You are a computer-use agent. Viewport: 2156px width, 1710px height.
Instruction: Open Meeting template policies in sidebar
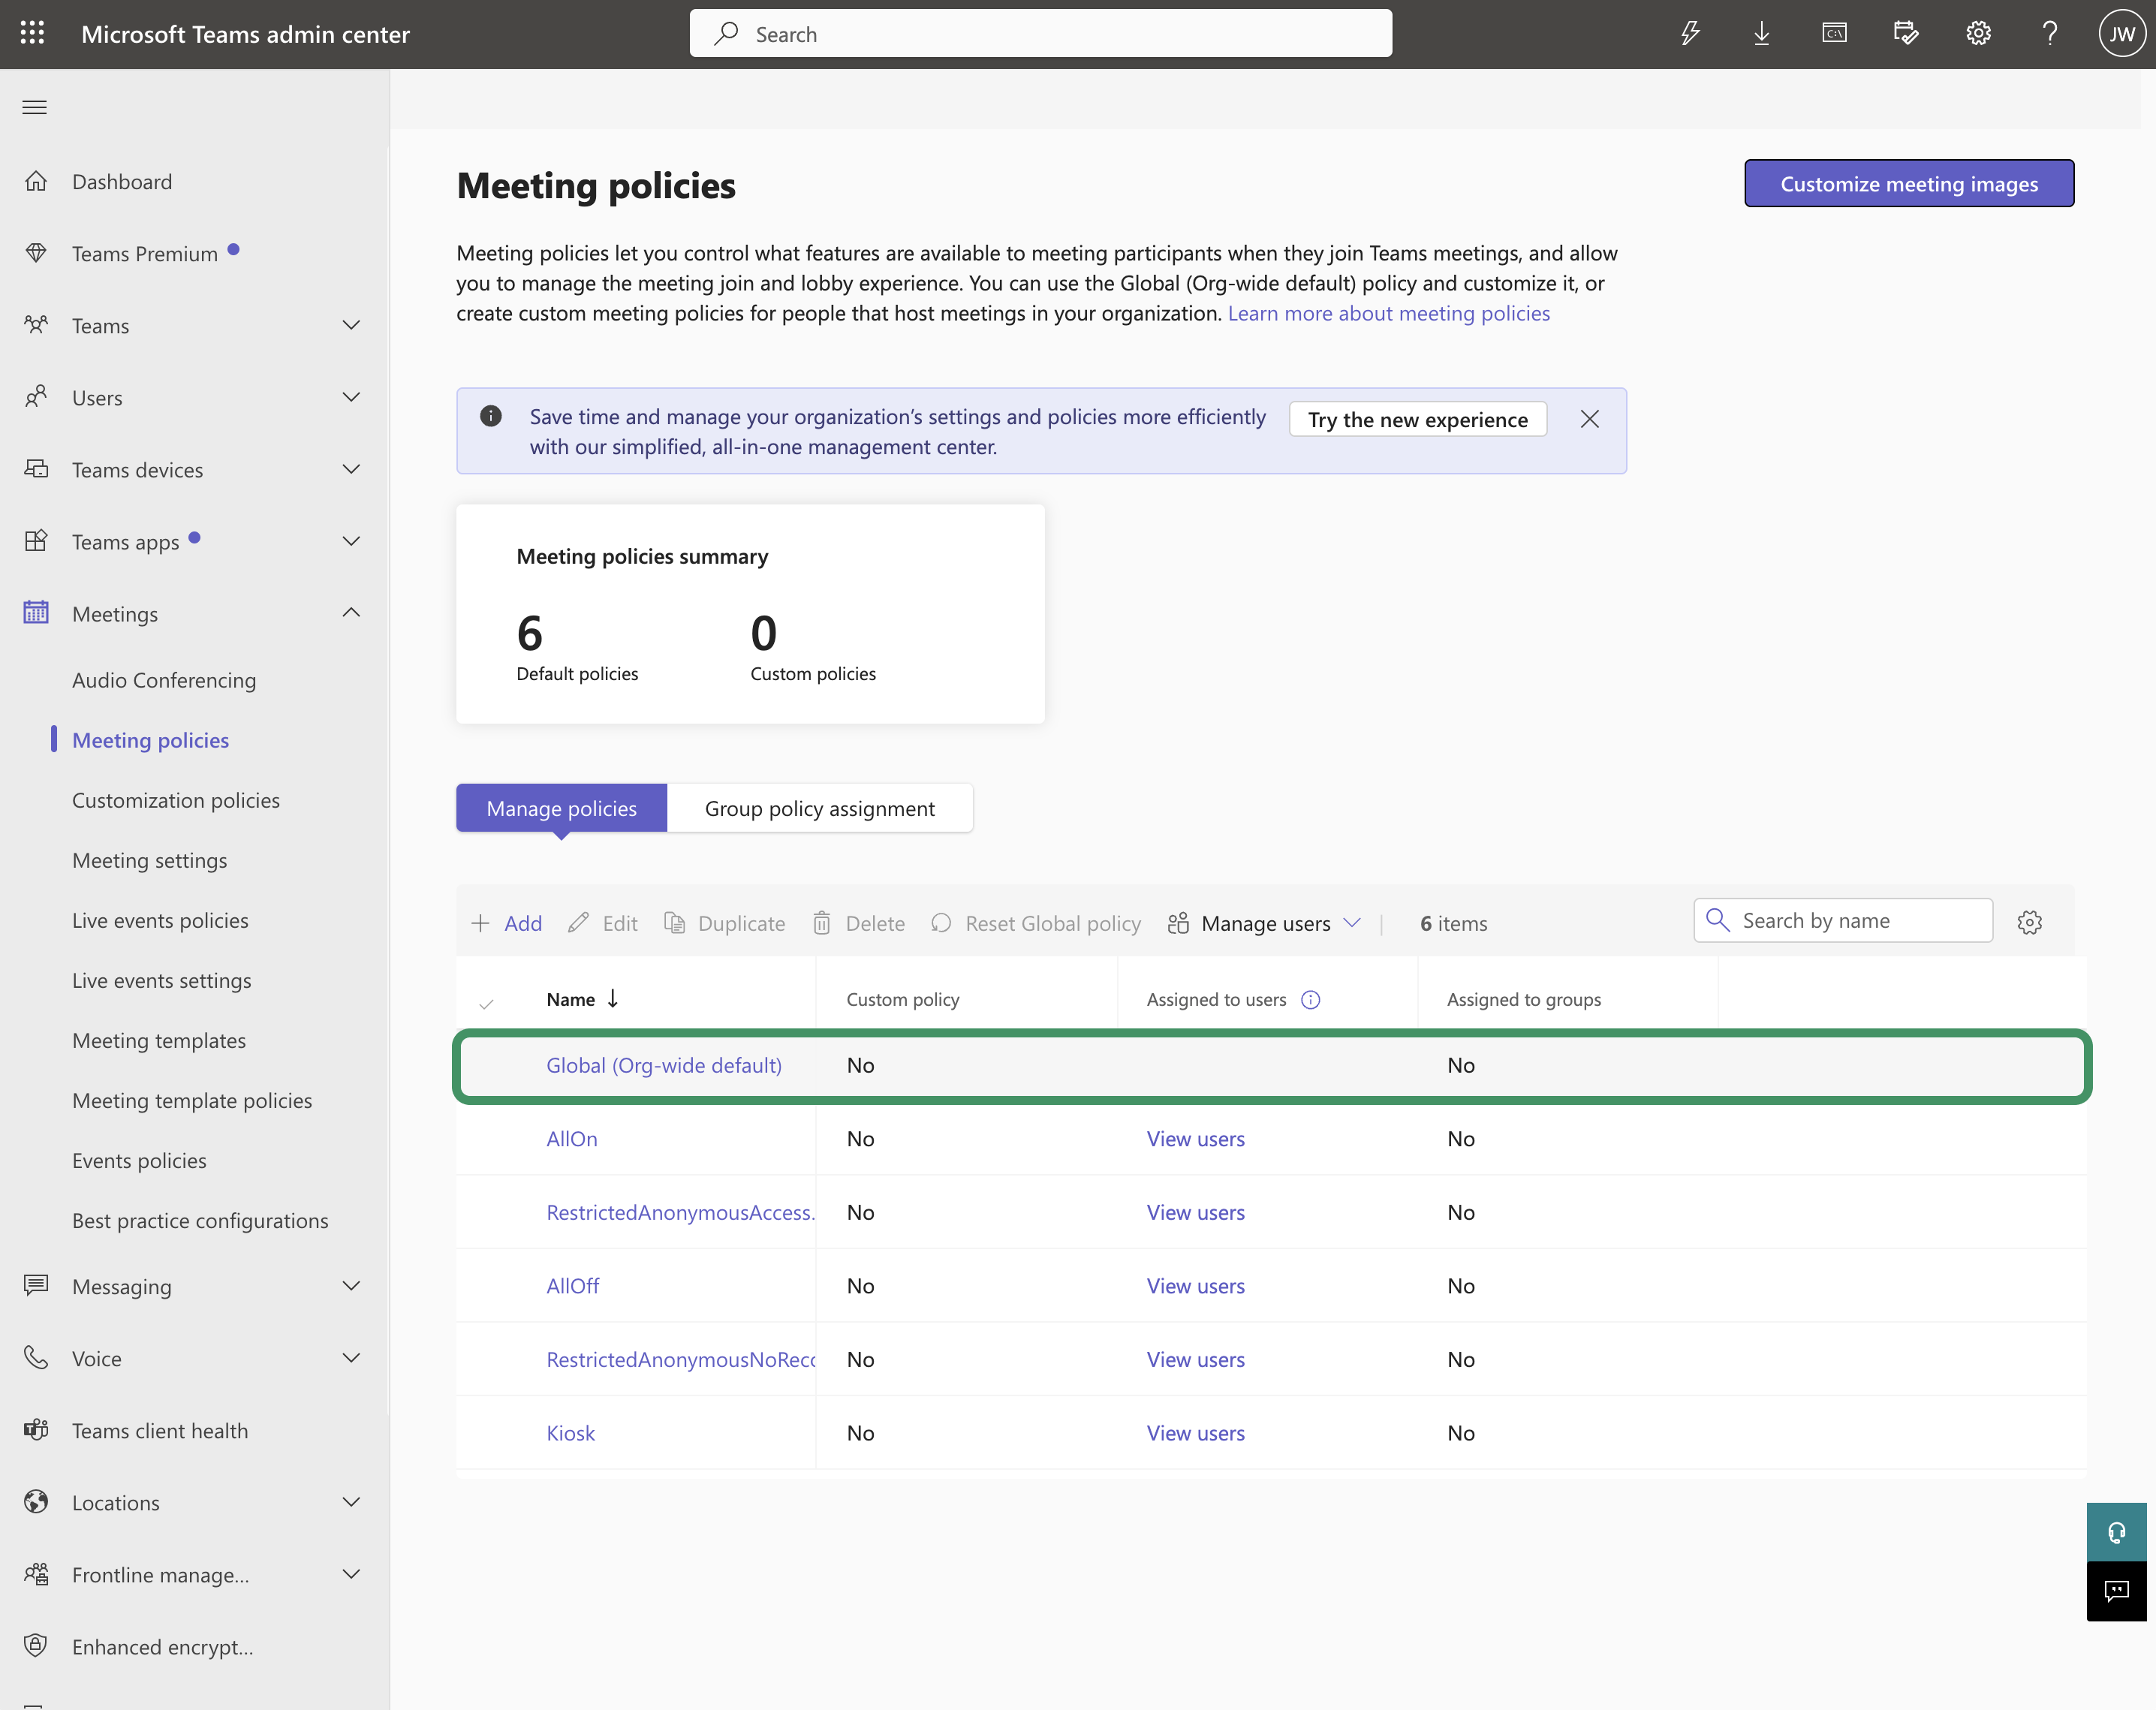point(192,1100)
